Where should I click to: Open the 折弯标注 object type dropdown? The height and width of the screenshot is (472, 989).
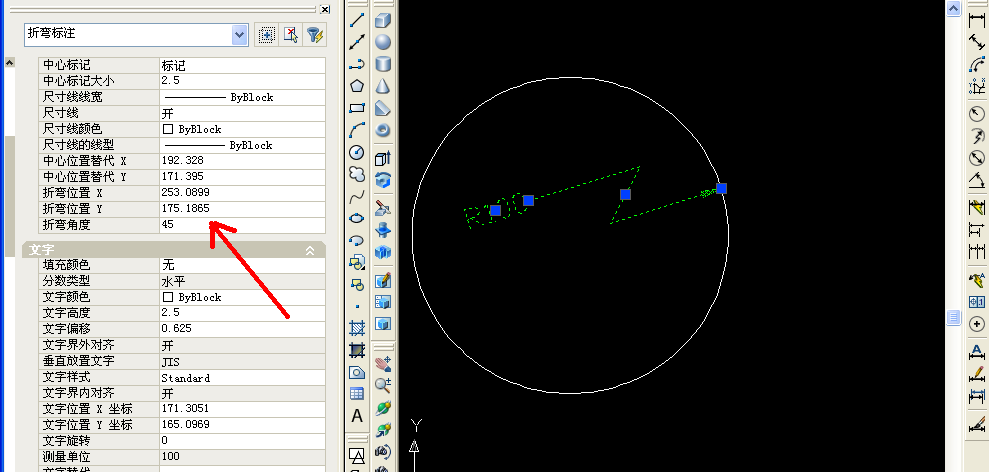(x=240, y=35)
